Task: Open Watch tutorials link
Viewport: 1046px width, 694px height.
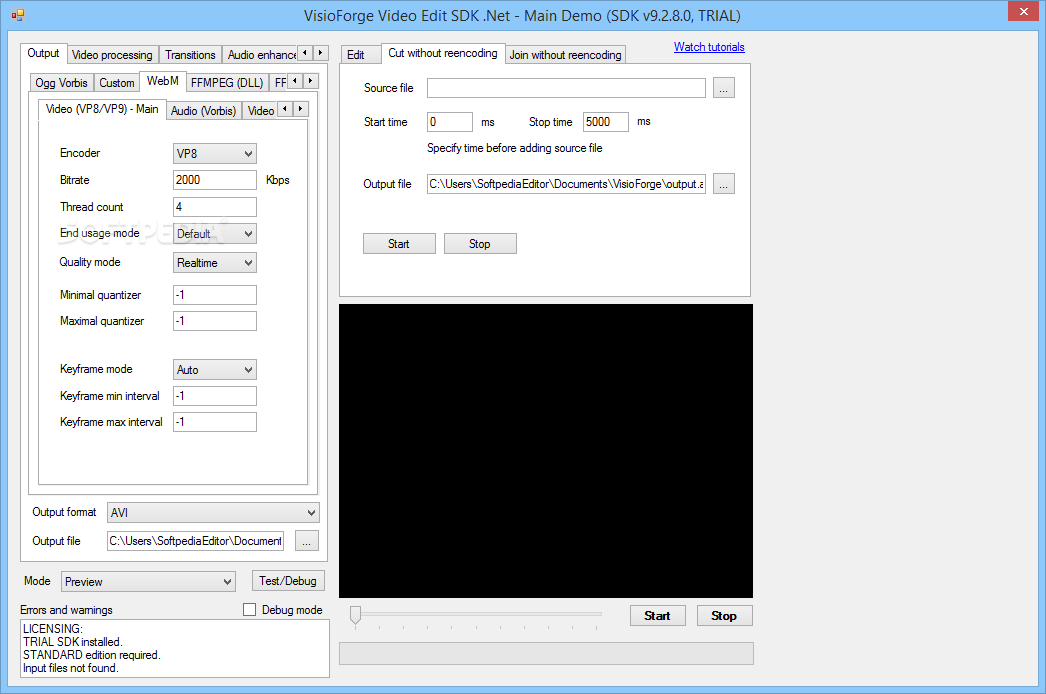Action: 709,47
